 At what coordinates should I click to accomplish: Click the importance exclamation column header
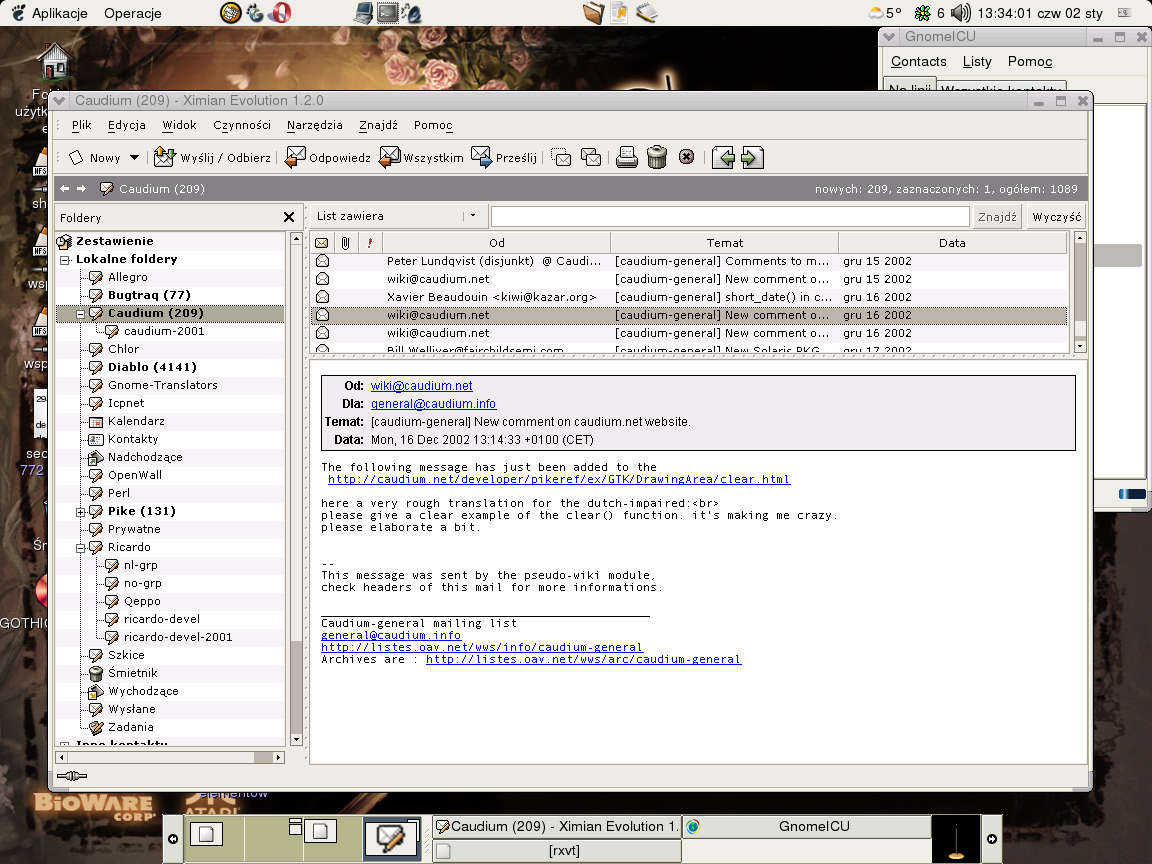coord(370,243)
